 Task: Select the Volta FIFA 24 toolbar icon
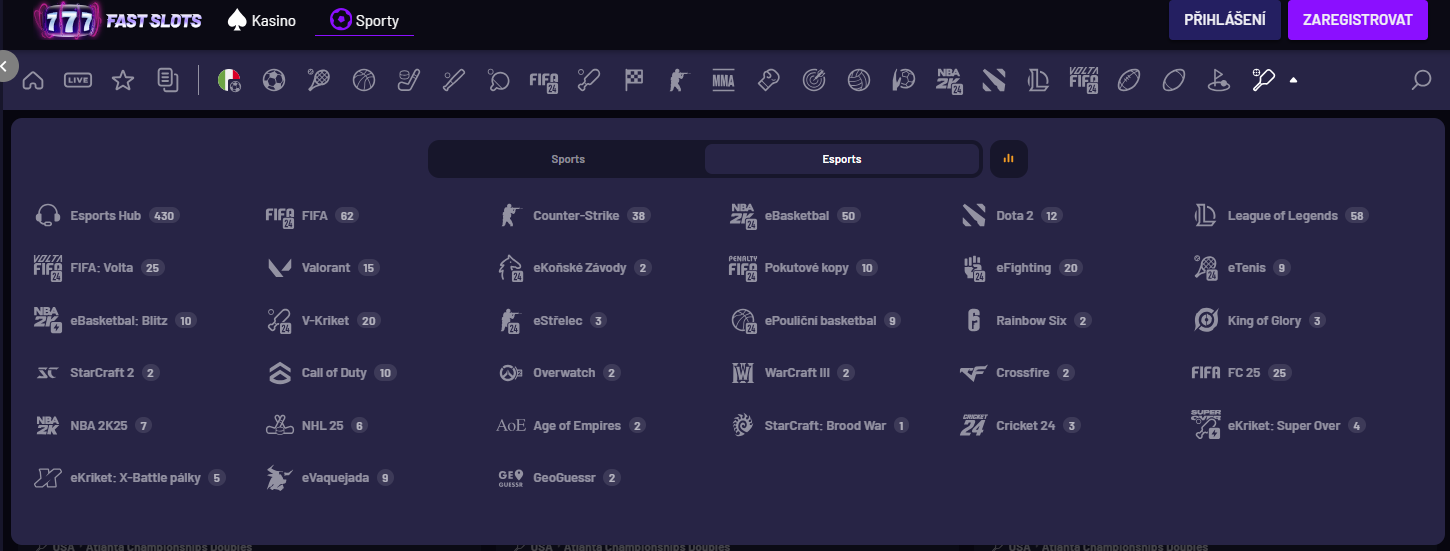click(1084, 81)
